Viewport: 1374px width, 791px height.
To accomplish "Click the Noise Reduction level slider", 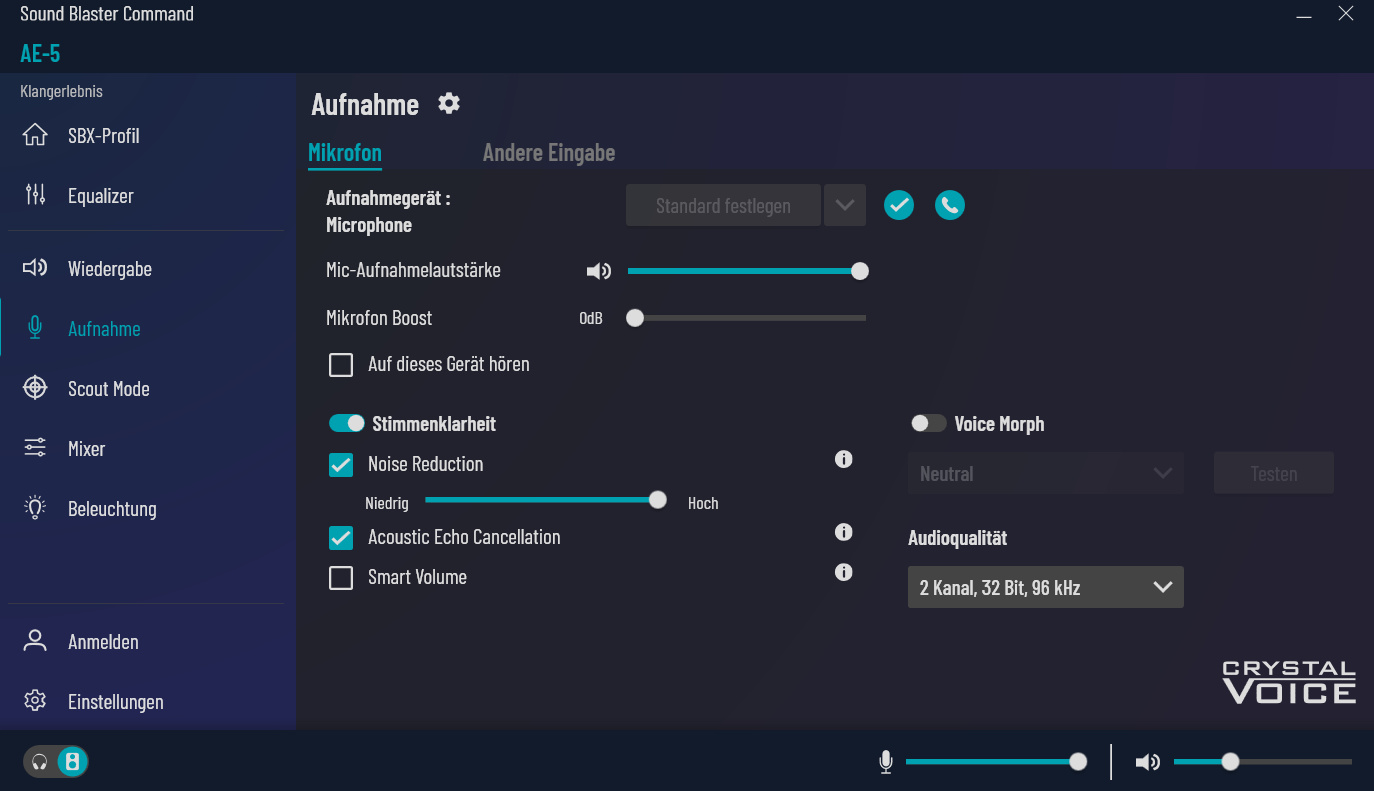I will point(546,500).
